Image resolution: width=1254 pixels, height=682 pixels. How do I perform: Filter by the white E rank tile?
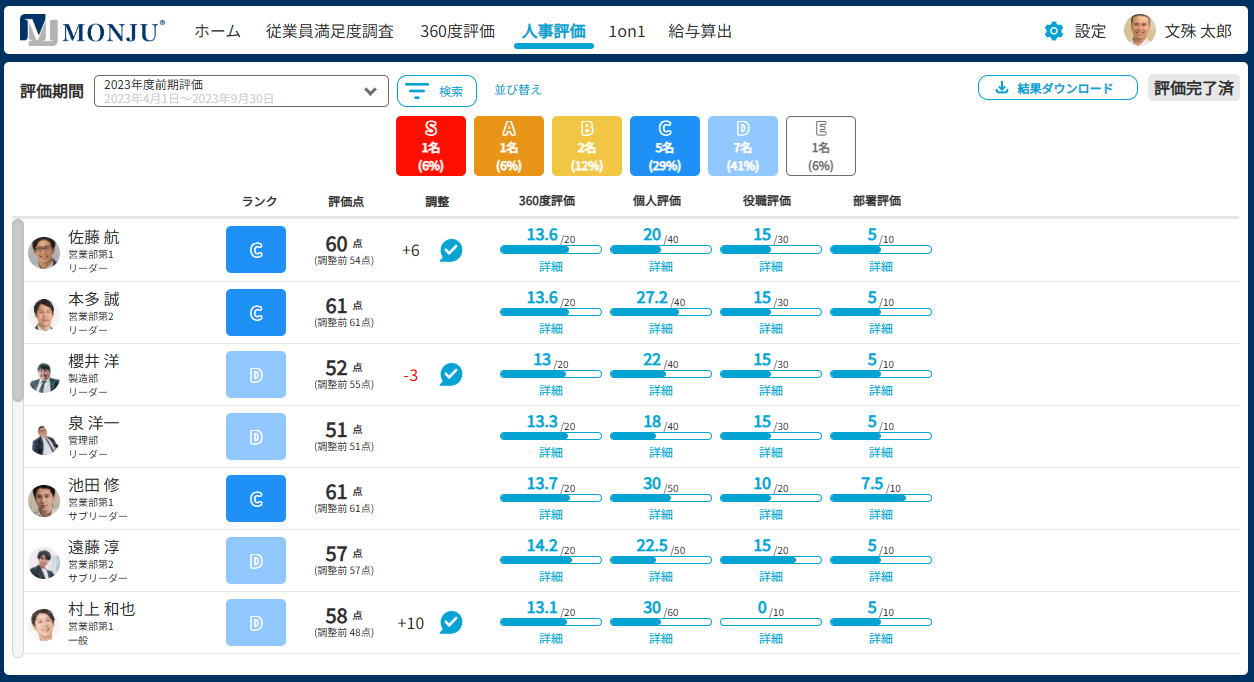coord(821,146)
